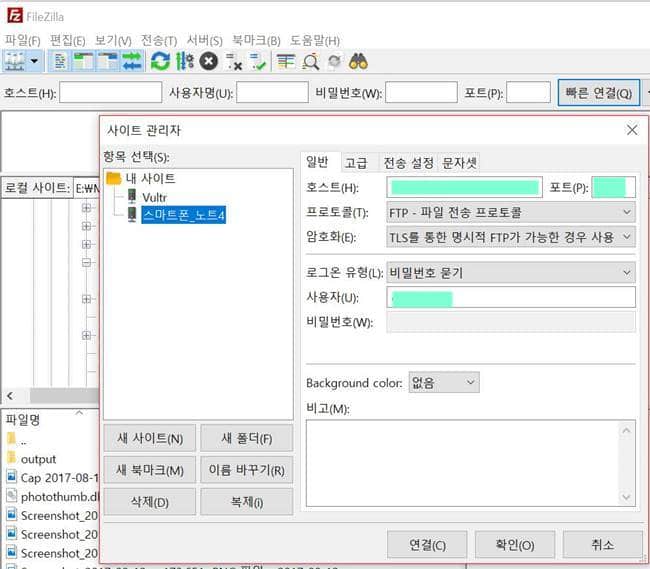Click the disconnect from server icon
Viewport: 650px width, 569px height.
pyautogui.click(x=234, y=61)
